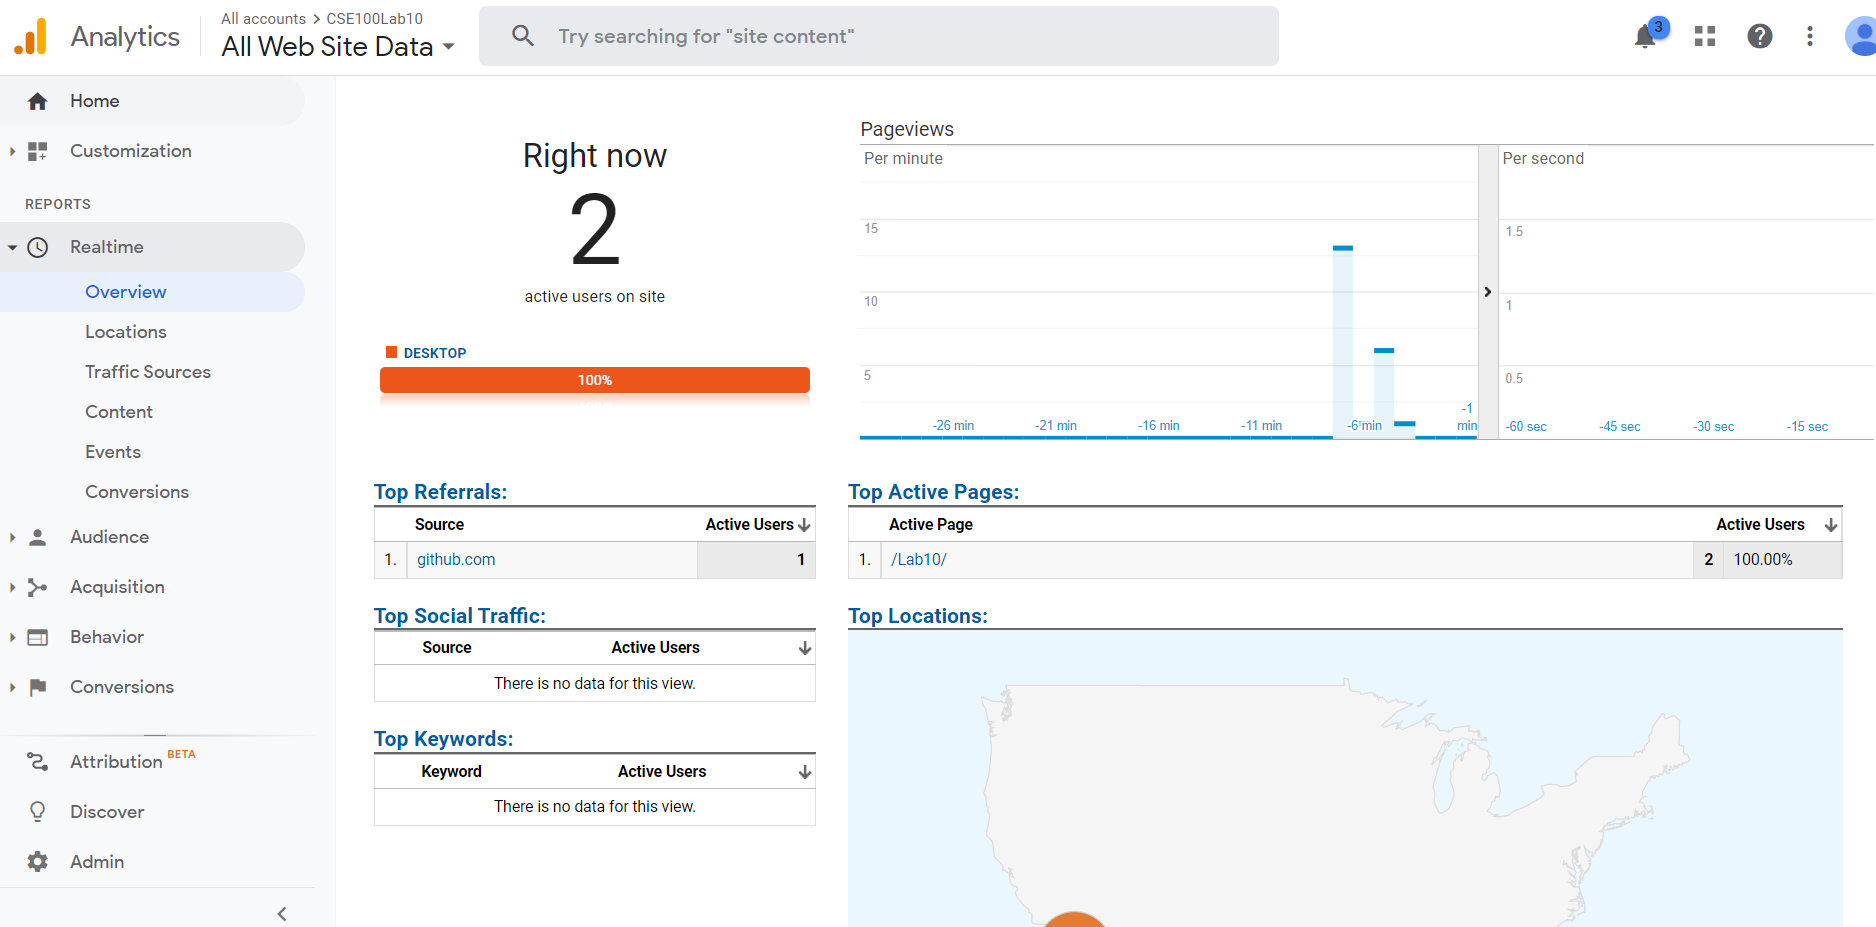1876x927 pixels.
Task: Click the orange DESKTOP 100% bar
Action: click(x=595, y=381)
